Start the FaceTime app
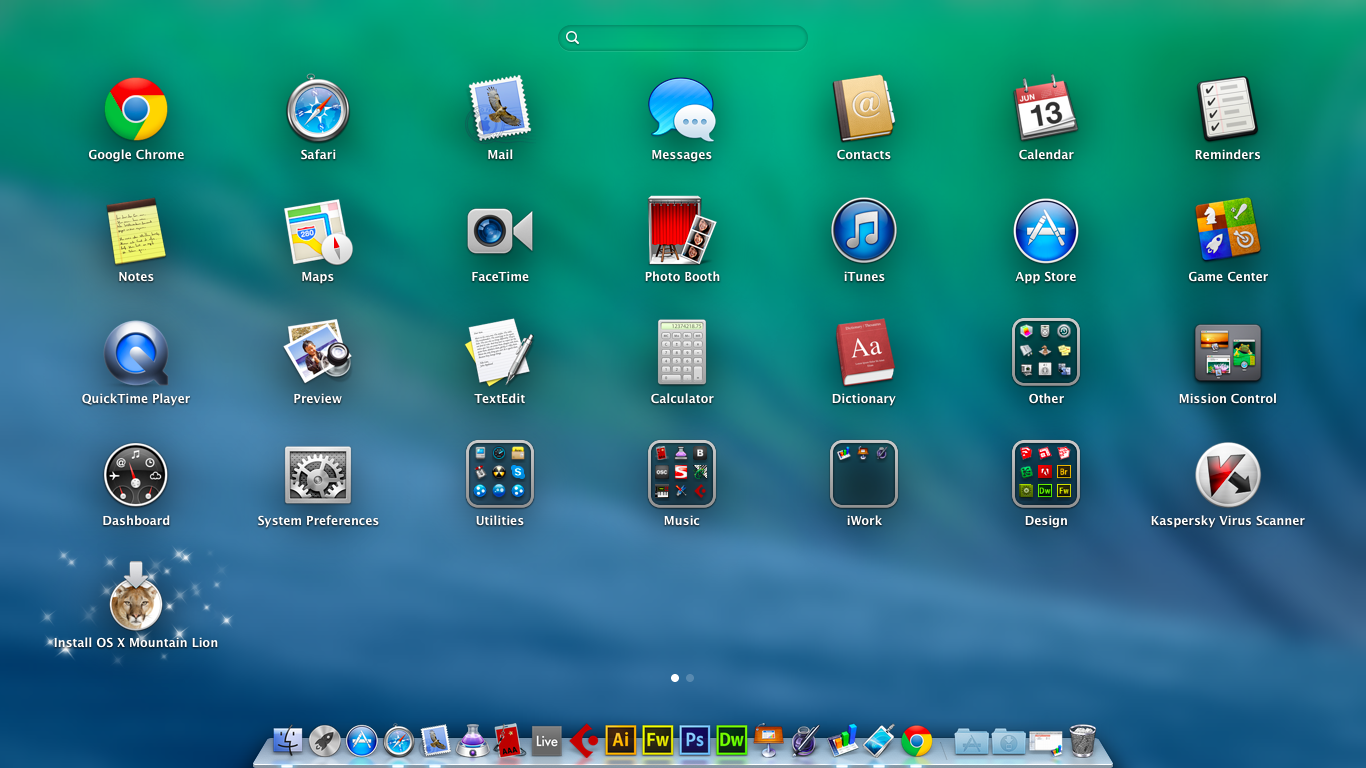This screenshot has width=1366, height=768. click(x=500, y=231)
